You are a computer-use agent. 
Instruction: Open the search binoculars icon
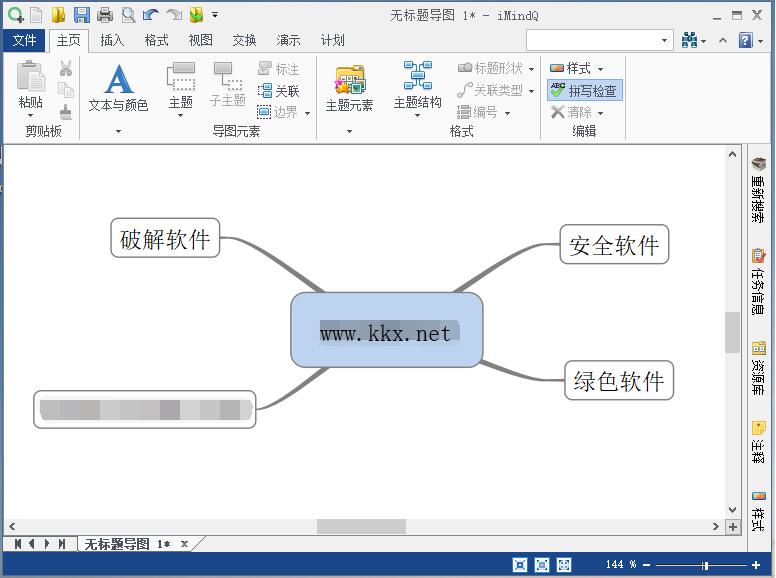click(x=689, y=40)
